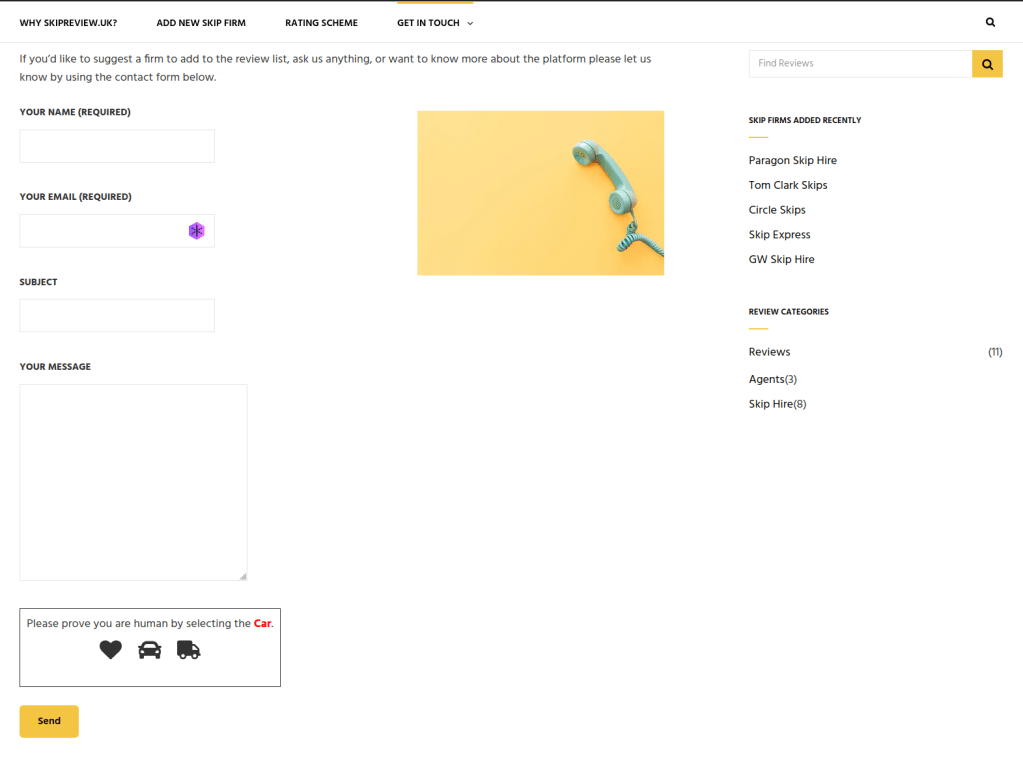This screenshot has height=758, width=1023.
Task: Open the Paragon Skip Hire link
Action: point(792,160)
